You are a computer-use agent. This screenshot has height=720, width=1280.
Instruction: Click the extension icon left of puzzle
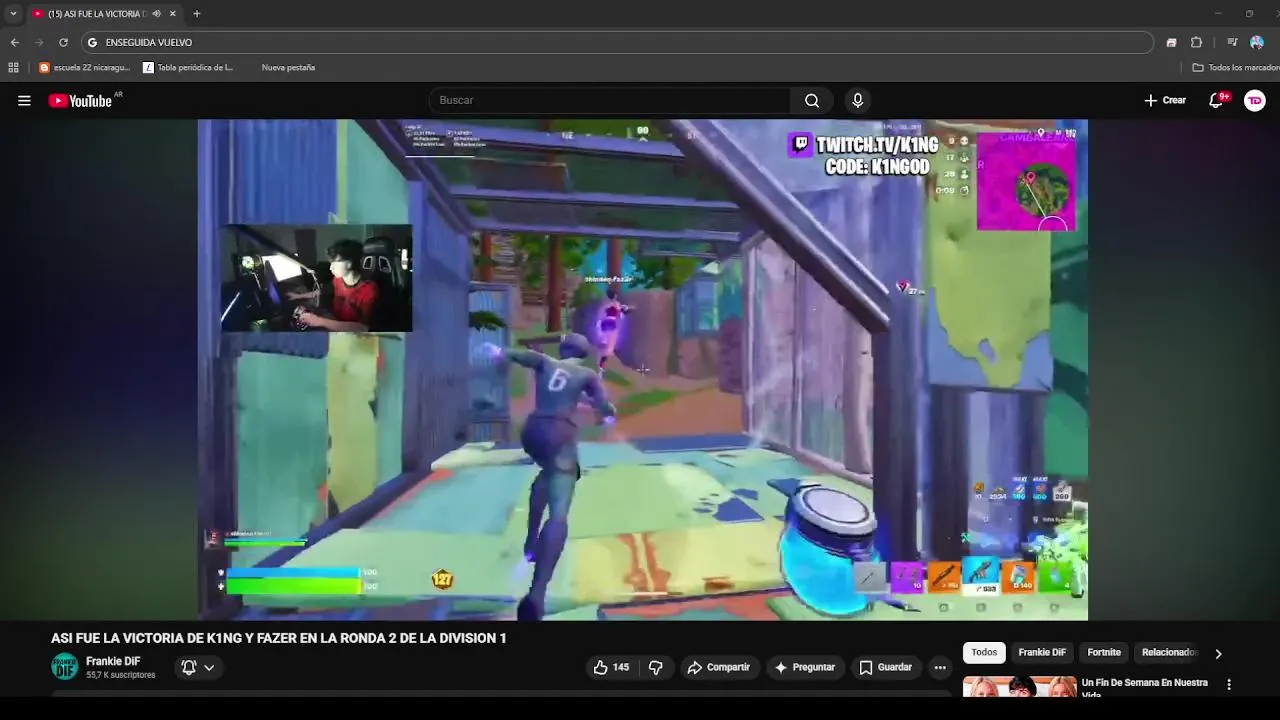pyautogui.click(x=1171, y=42)
